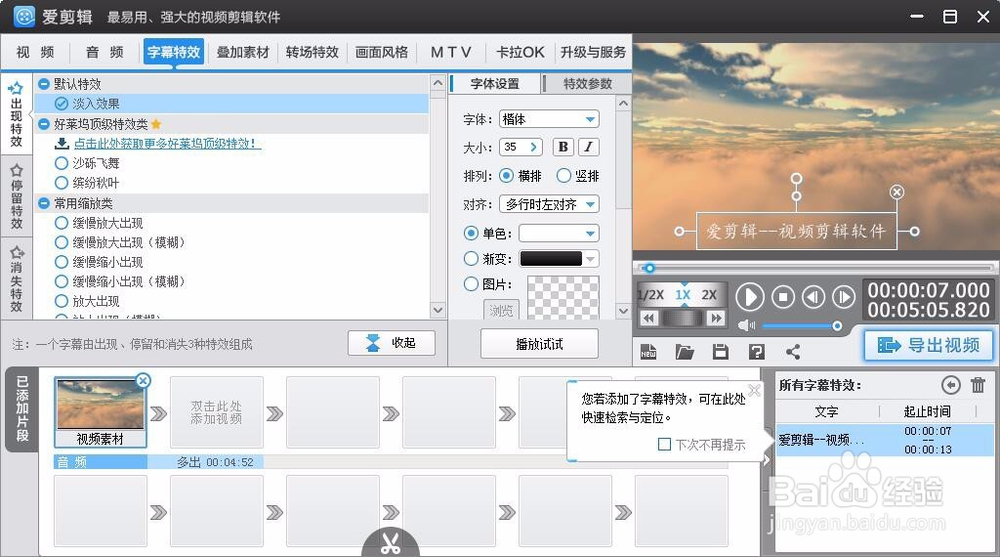Select the 爱剪辑--视频 subtitle row

pyautogui.click(x=885, y=440)
